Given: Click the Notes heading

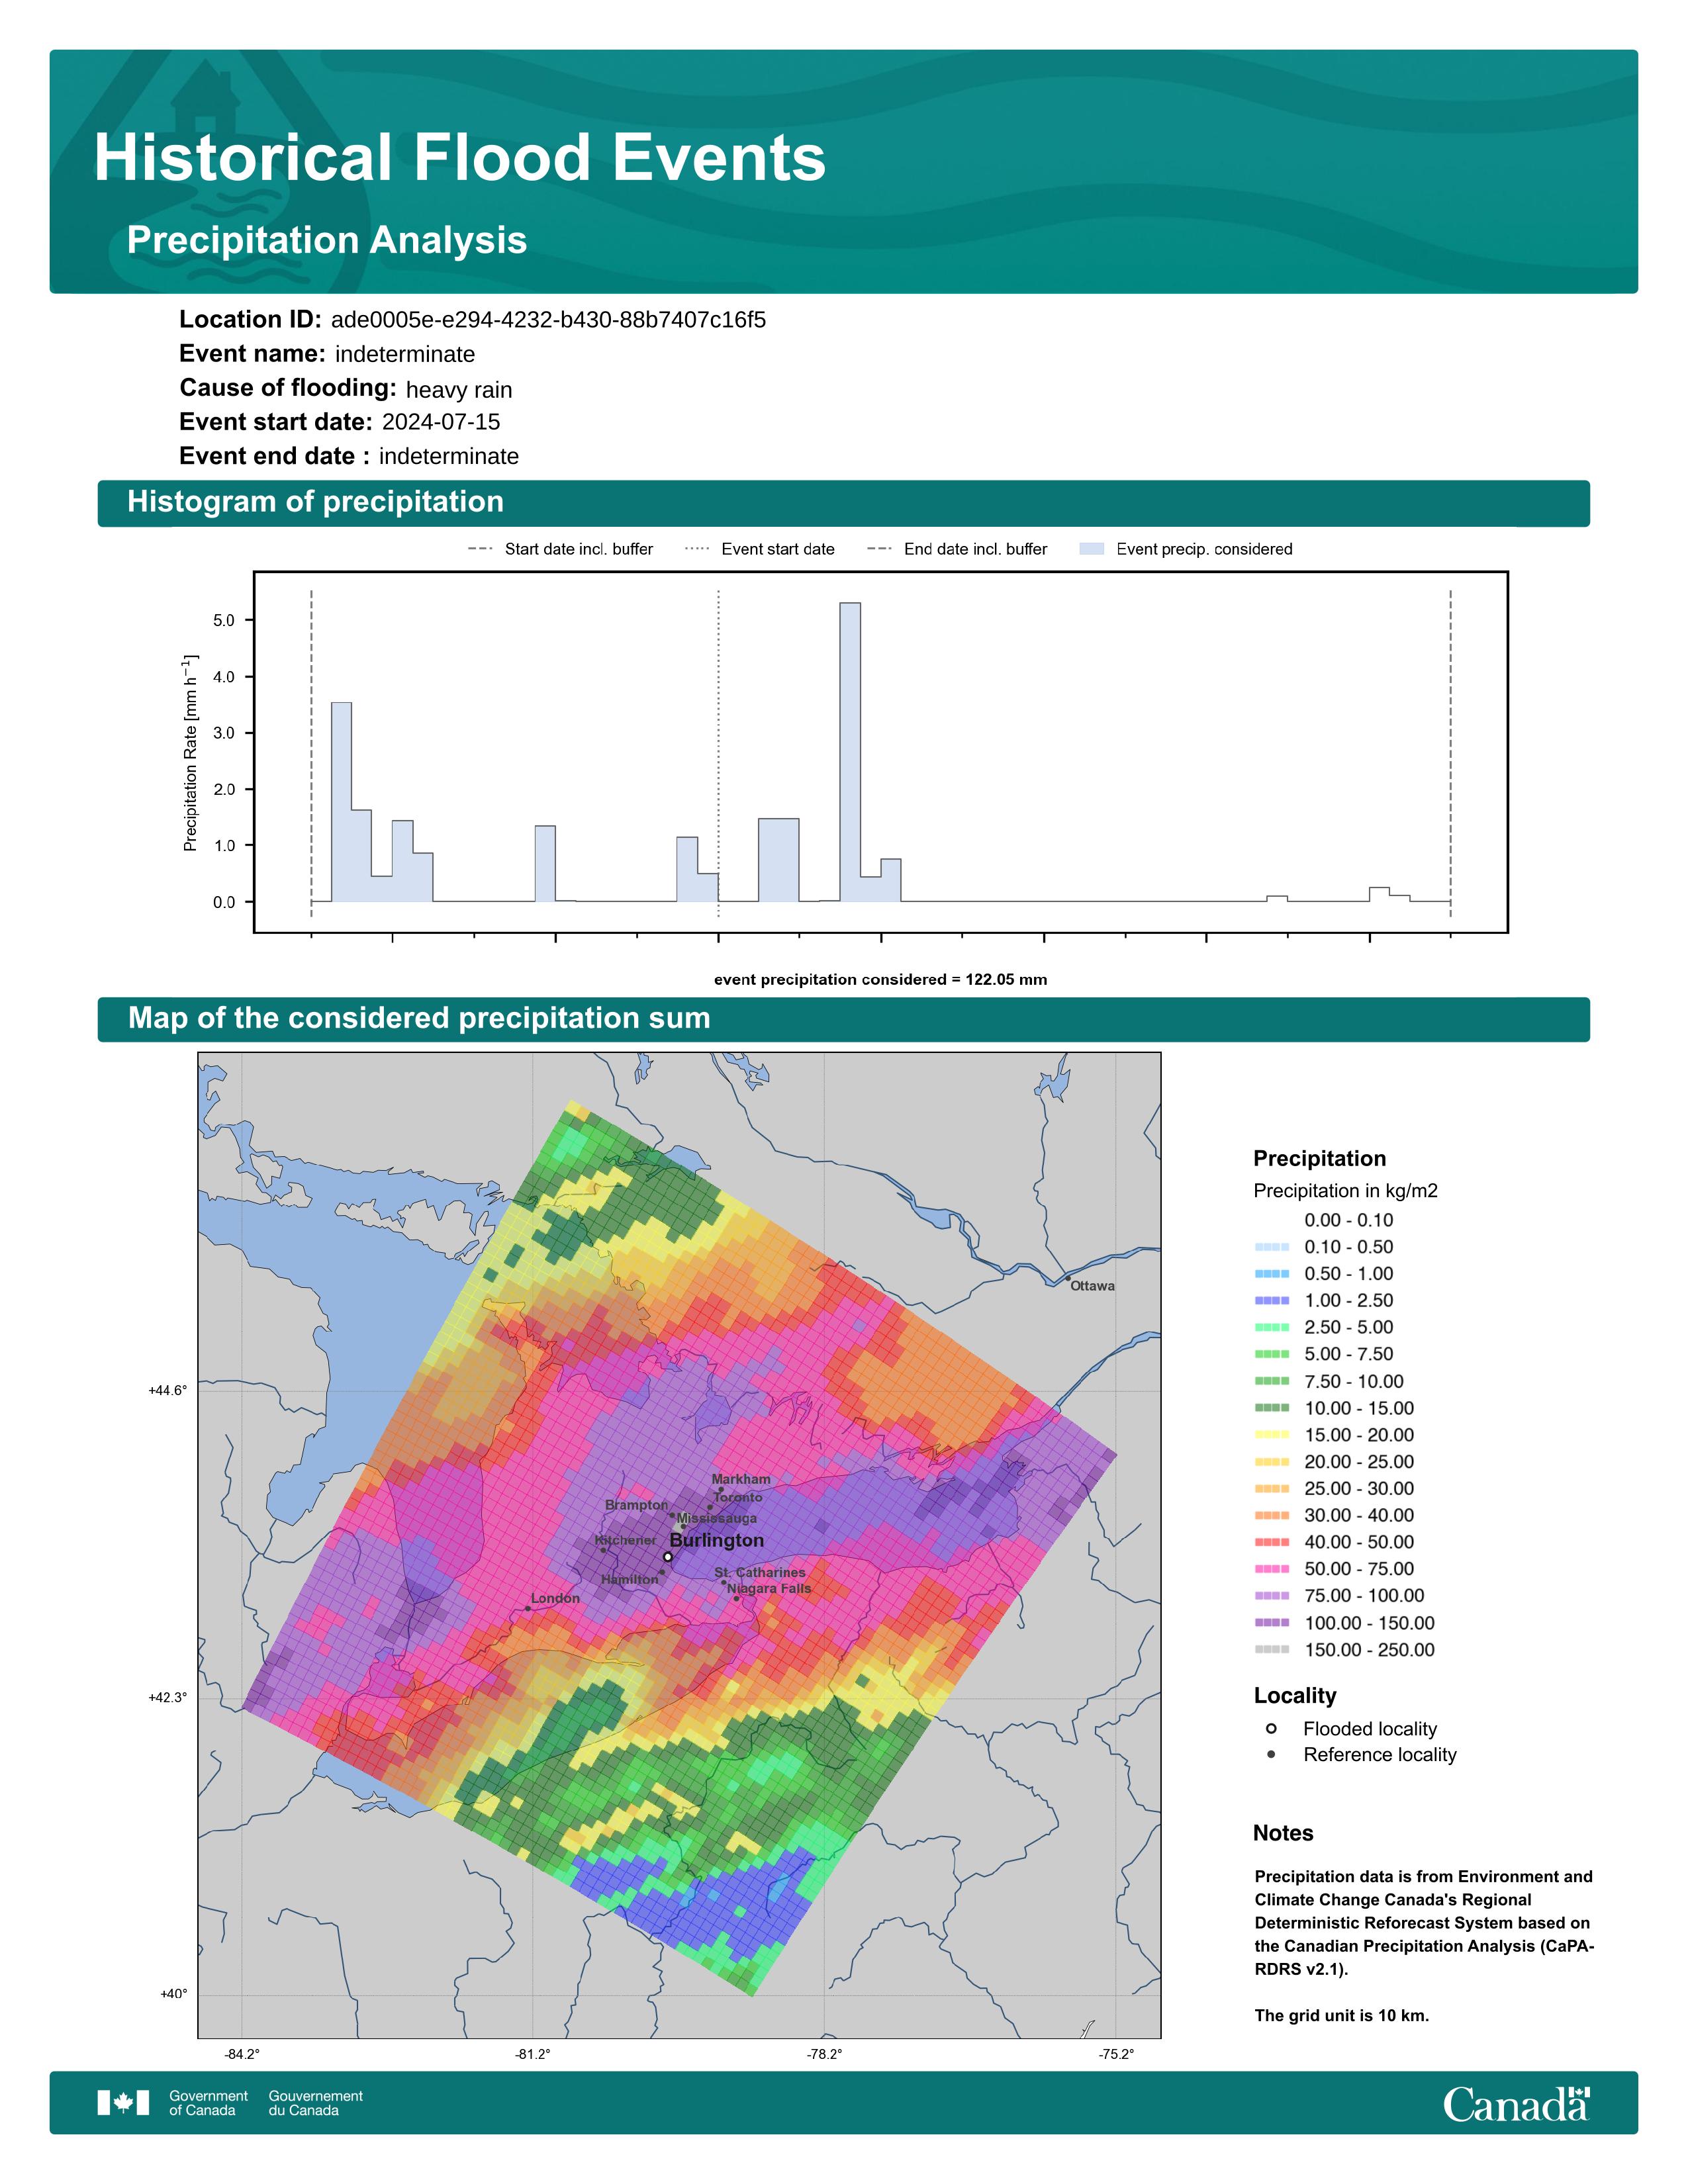Looking at the screenshot, I should click(1283, 1833).
